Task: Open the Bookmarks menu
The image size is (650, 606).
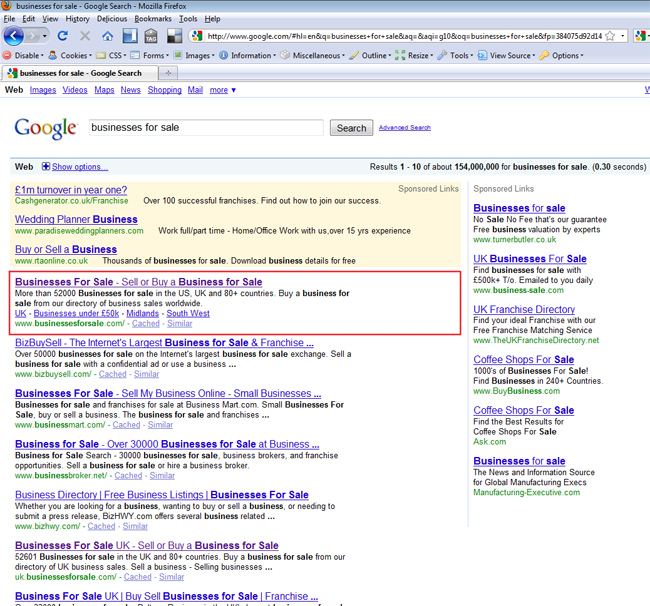Action: (x=153, y=19)
